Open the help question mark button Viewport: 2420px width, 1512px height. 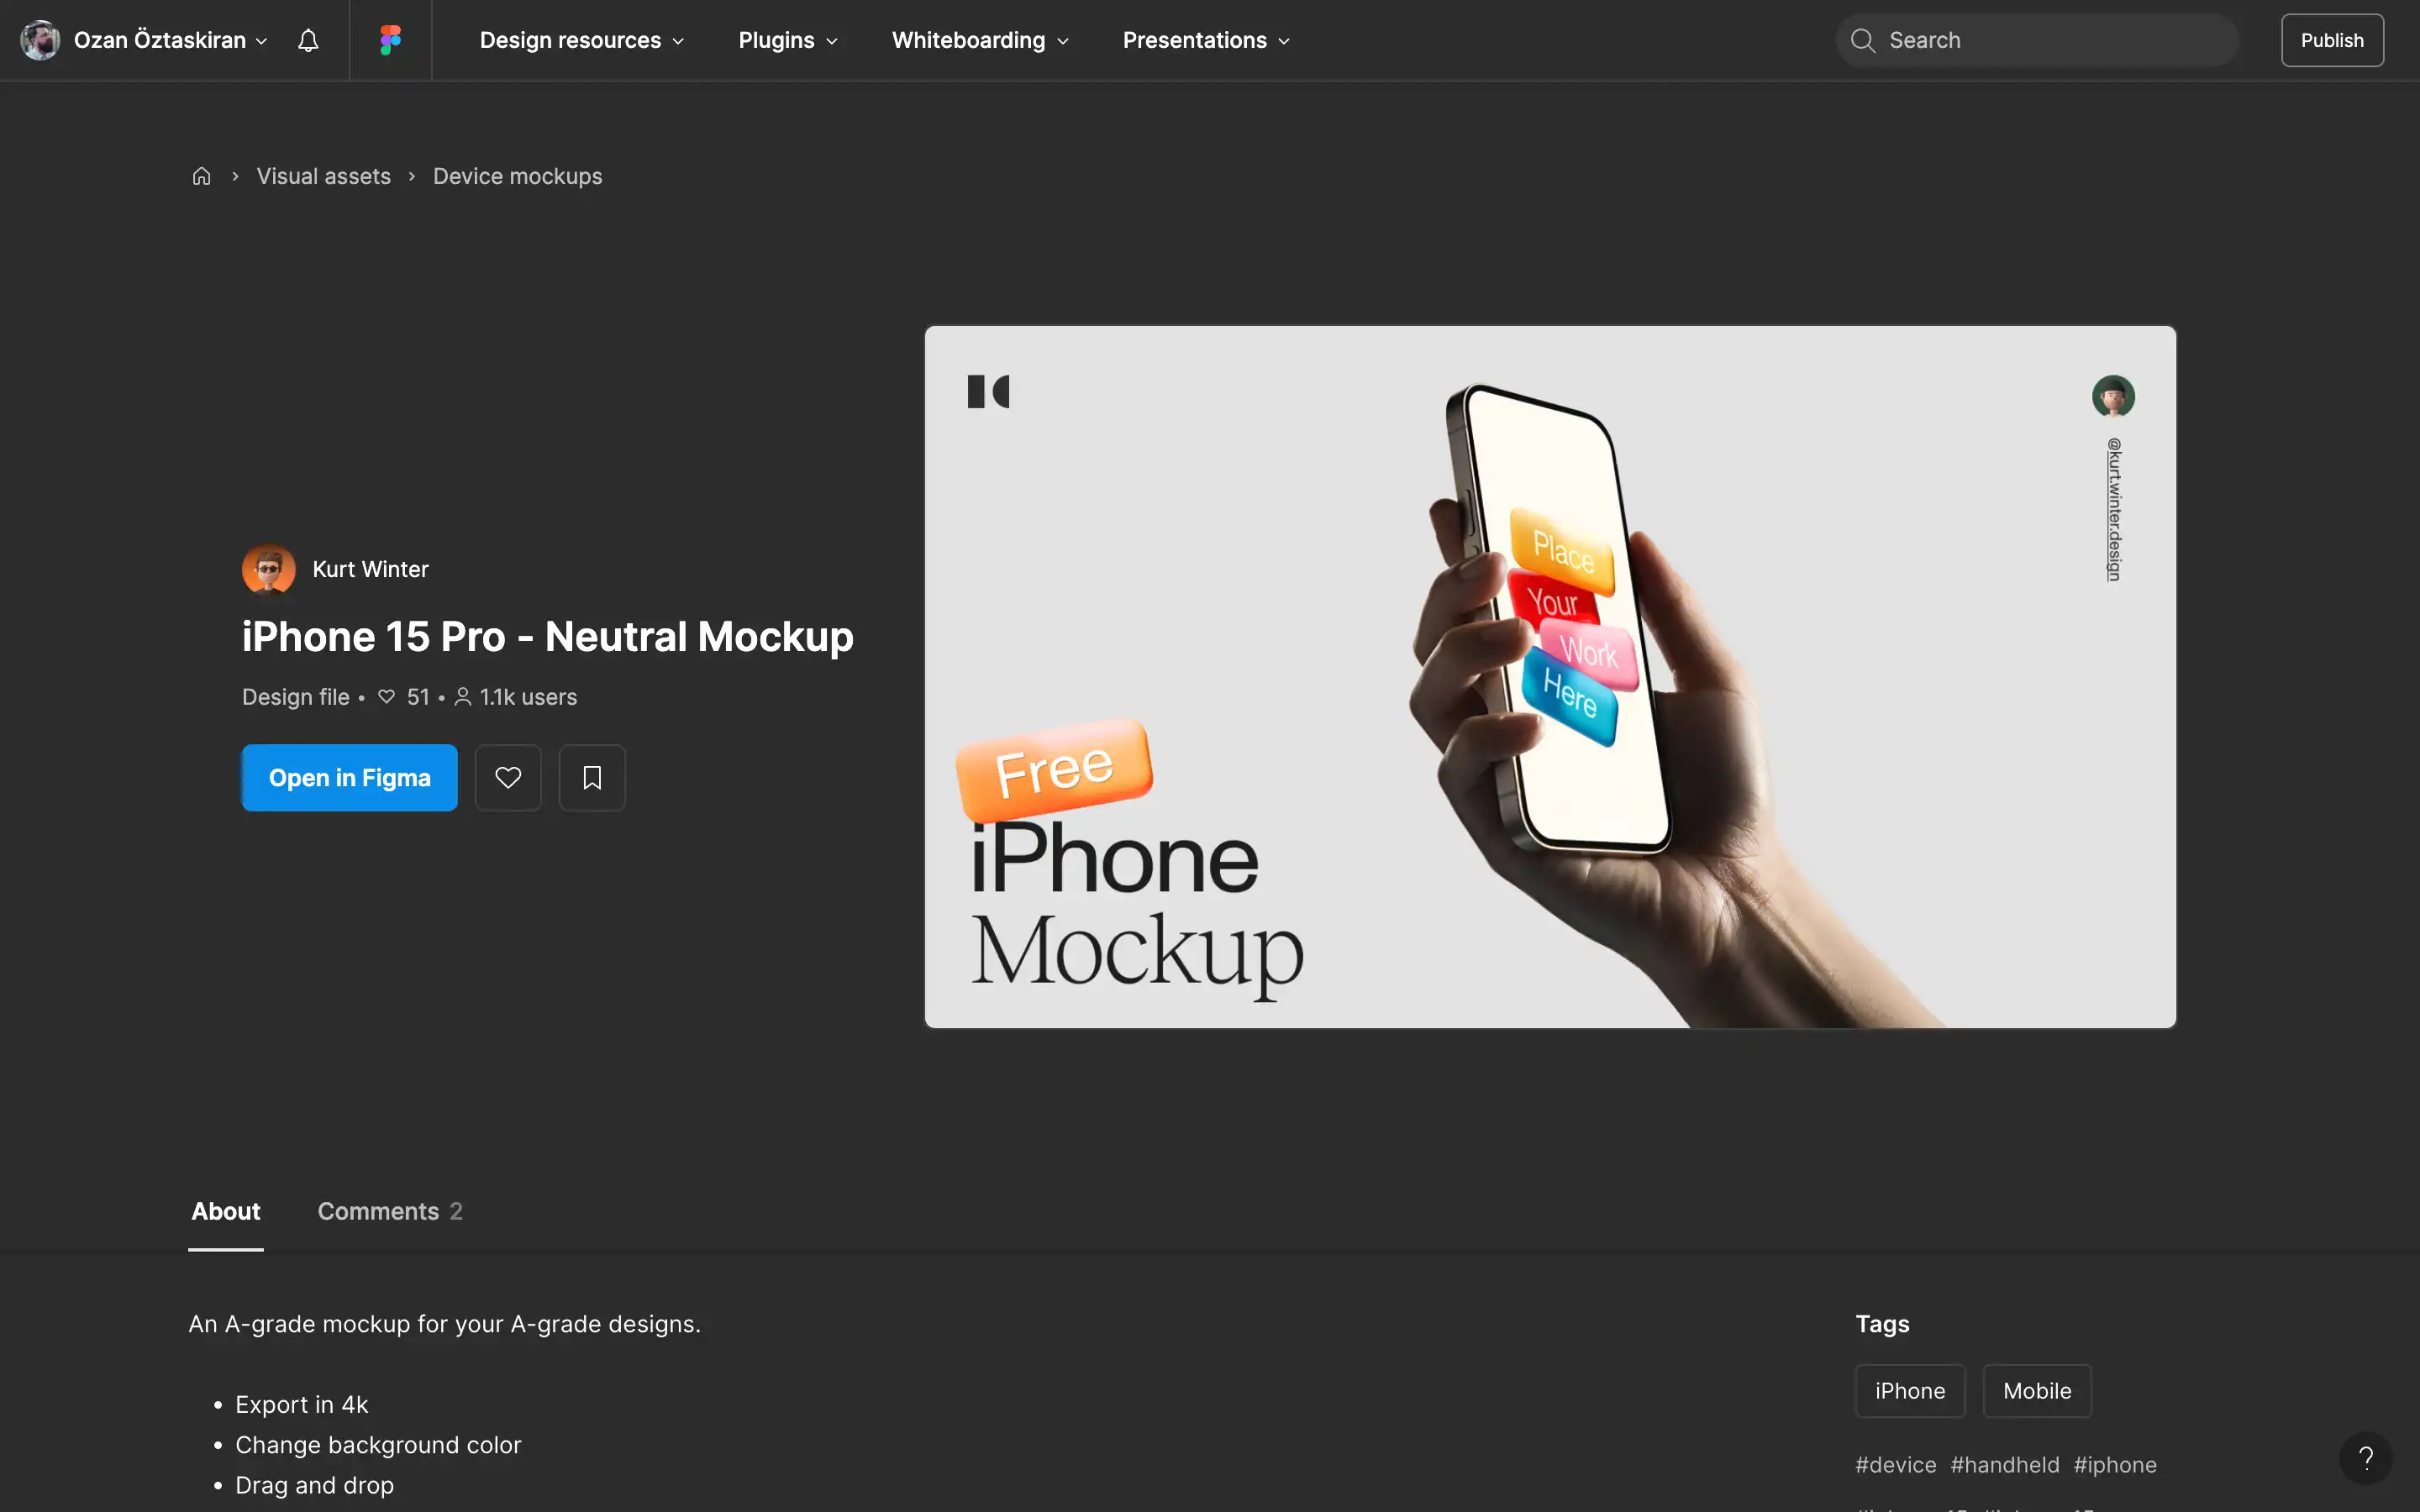pyautogui.click(x=2365, y=1458)
